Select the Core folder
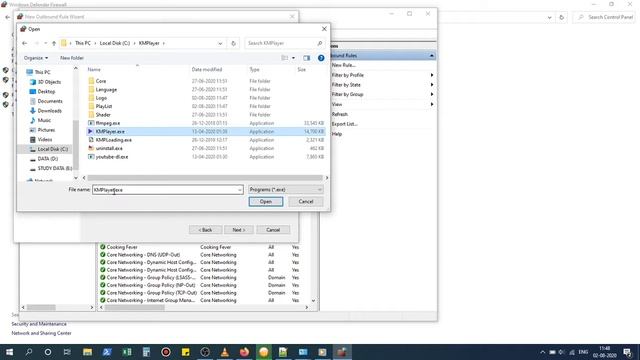 (x=100, y=81)
